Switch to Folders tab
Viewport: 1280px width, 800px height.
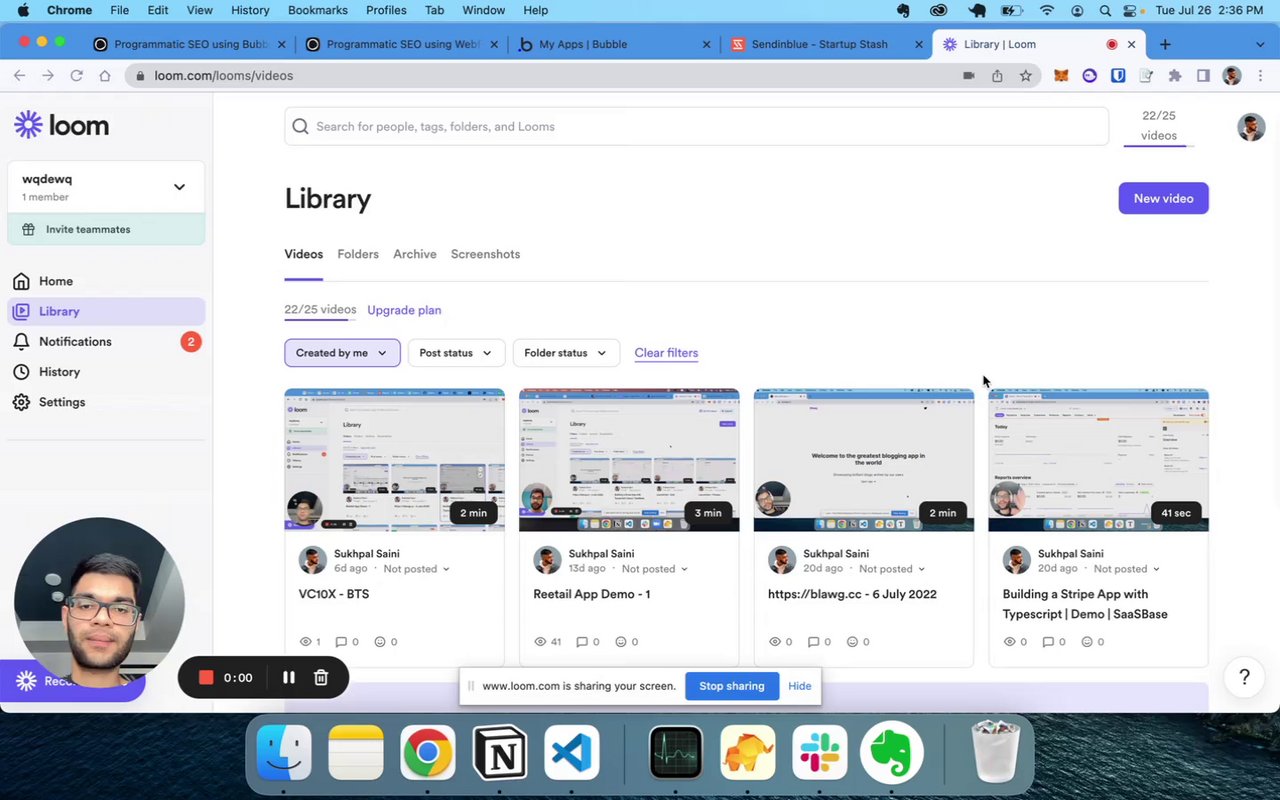point(358,254)
